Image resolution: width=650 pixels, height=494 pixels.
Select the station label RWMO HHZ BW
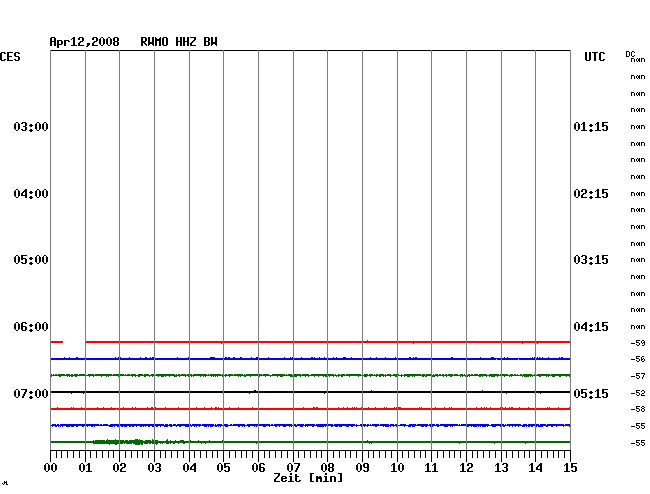coord(179,42)
